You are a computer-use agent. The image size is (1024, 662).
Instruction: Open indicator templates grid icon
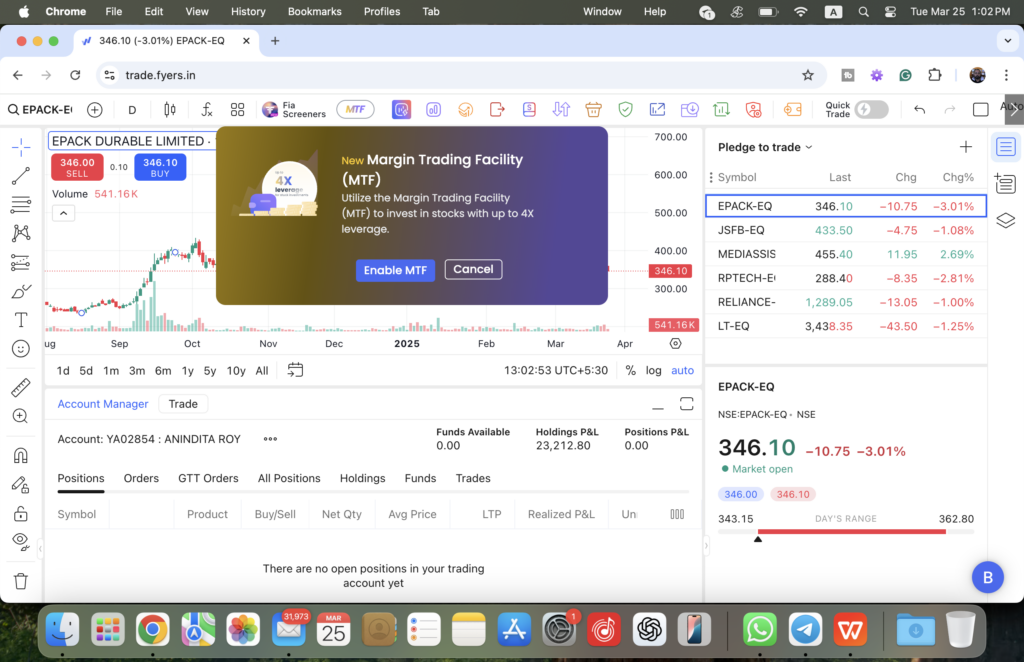(238, 110)
